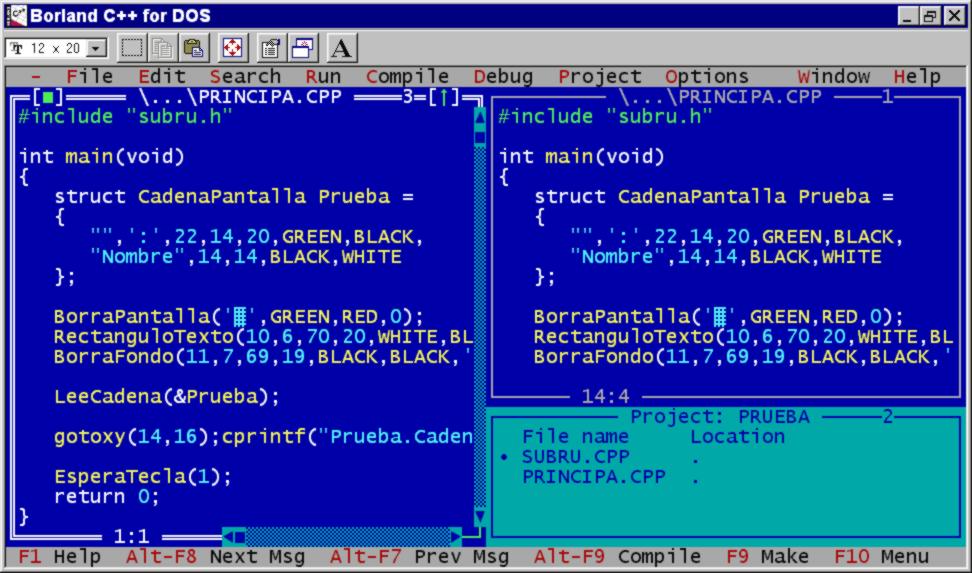
Task: Select SUBRU.CPP in the Project window
Action: [576, 456]
